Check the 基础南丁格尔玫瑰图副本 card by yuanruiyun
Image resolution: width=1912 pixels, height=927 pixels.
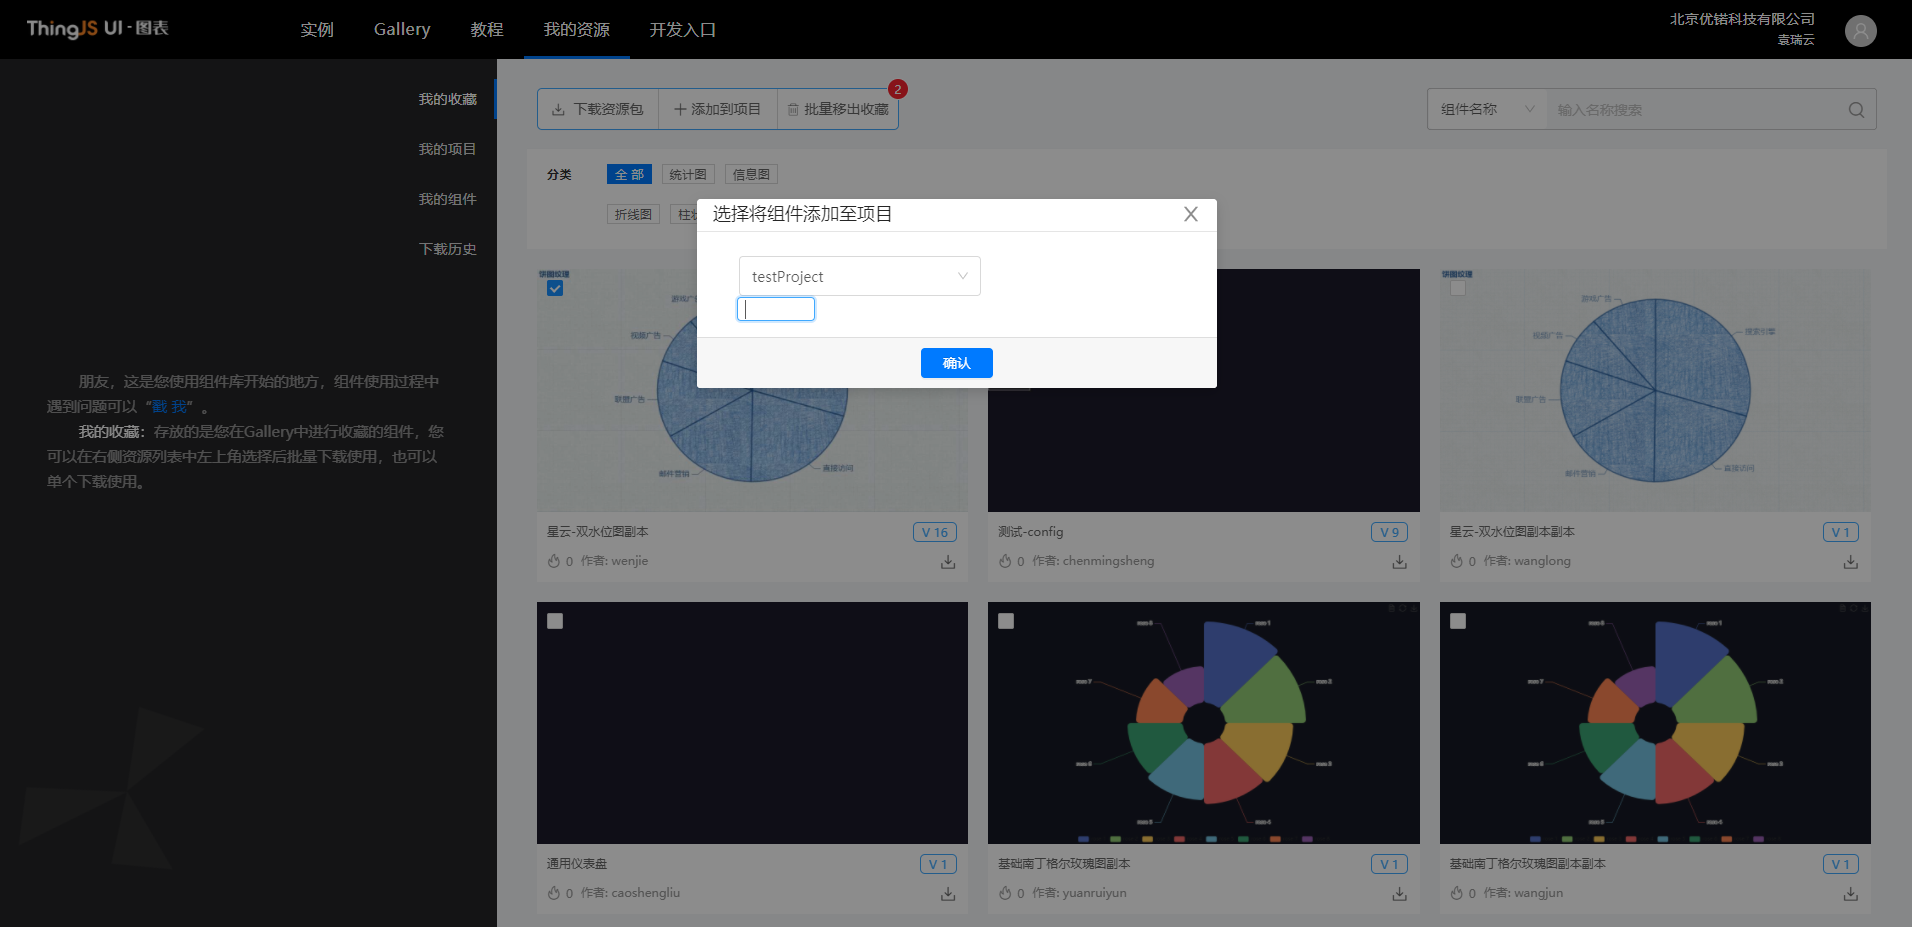1006,621
